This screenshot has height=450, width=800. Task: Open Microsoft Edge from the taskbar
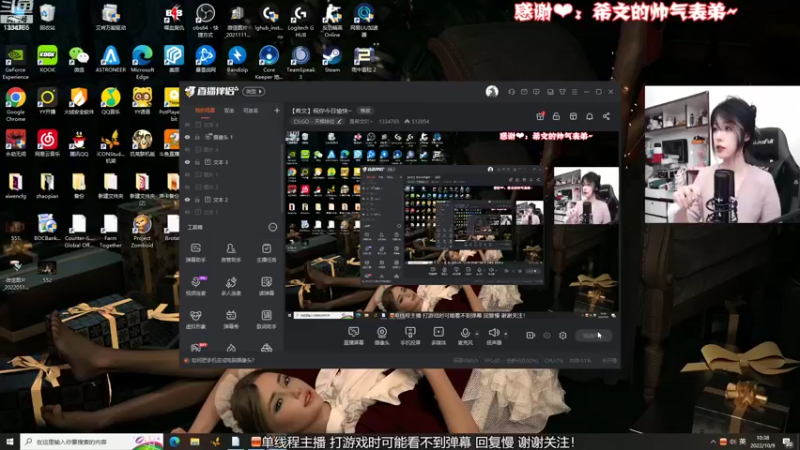pyautogui.click(x=174, y=442)
